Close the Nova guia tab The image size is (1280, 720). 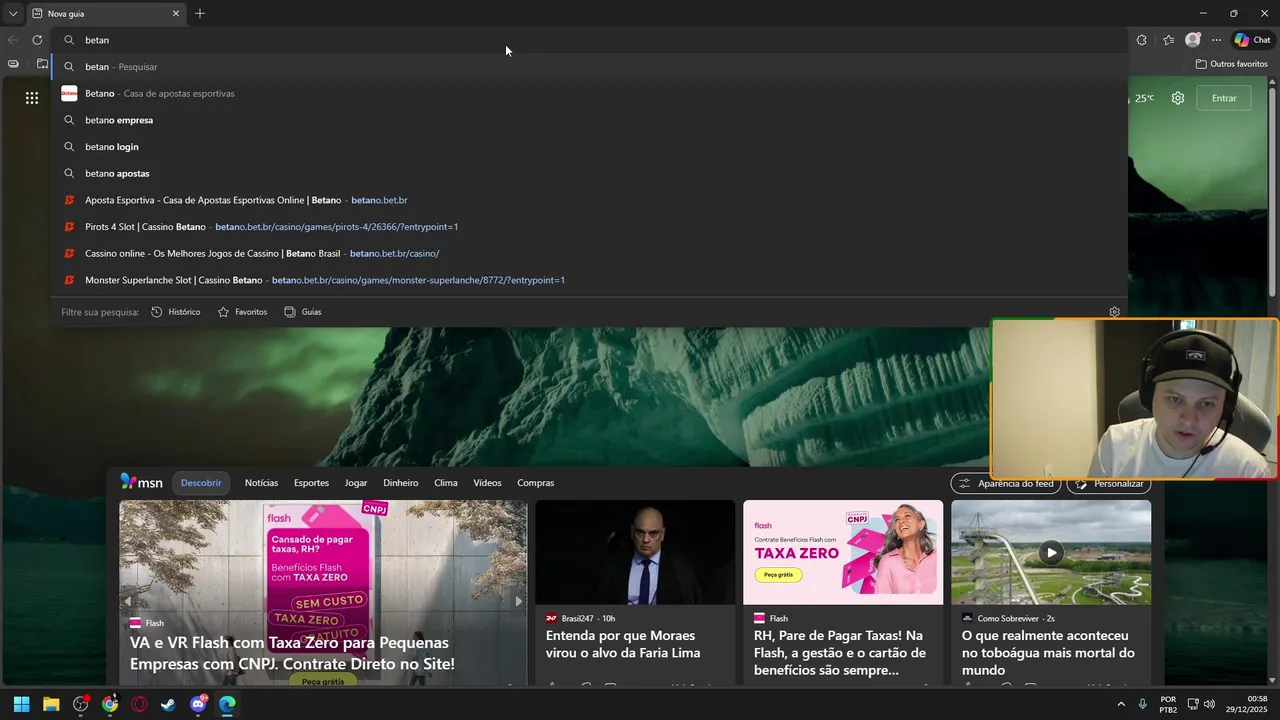[x=176, y=14]
